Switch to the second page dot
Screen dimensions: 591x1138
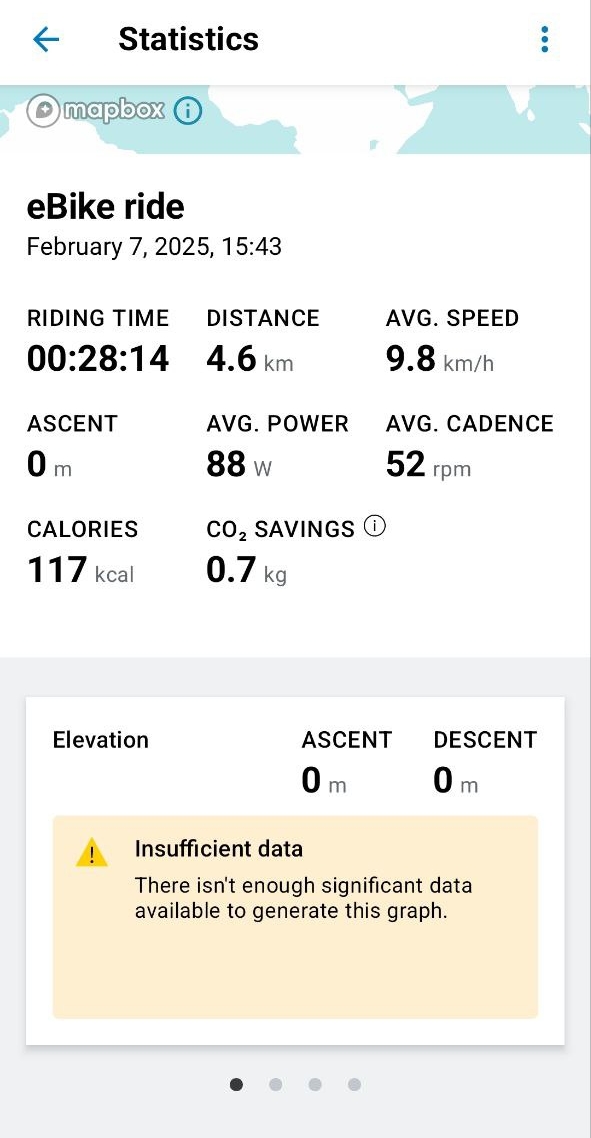pyautogui.click(x=275, y=1084)
